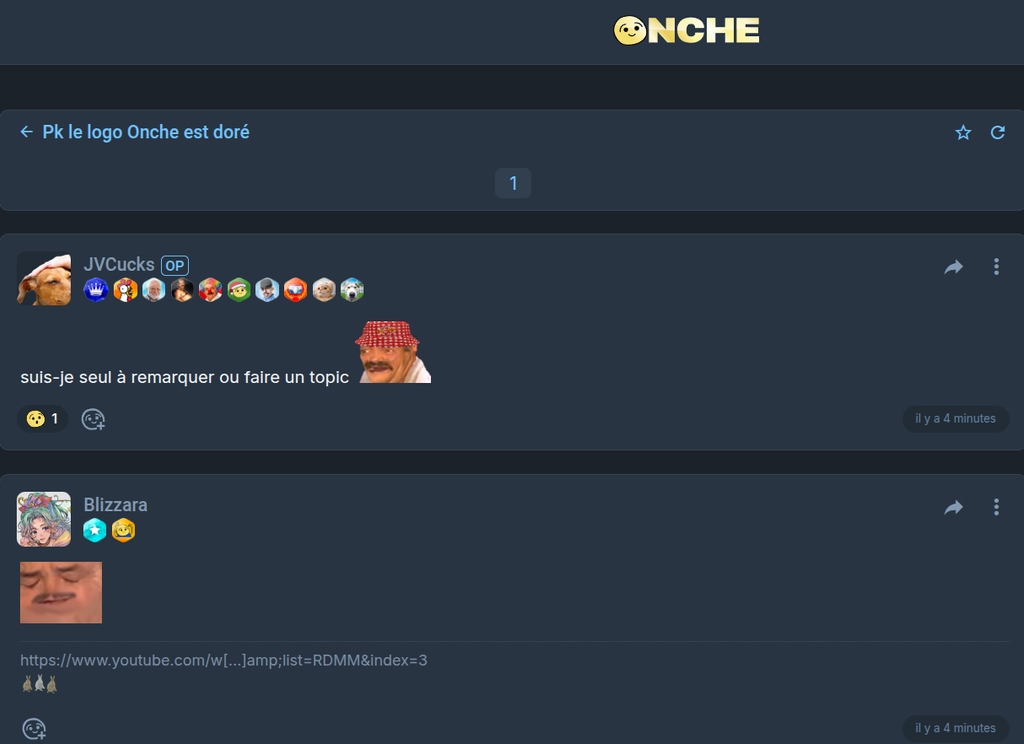
Task: Share JVCucks's post with arrow icon
Action: point(953,267)
